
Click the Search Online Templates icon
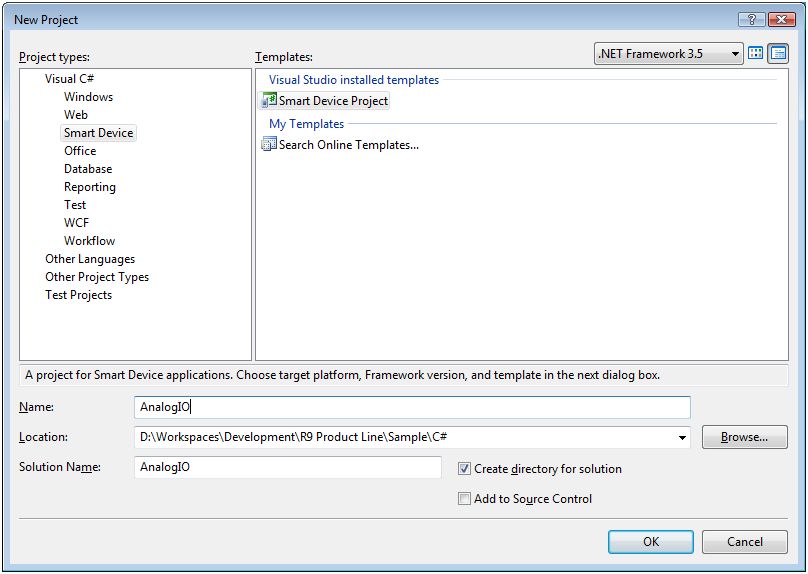[268, 145]
